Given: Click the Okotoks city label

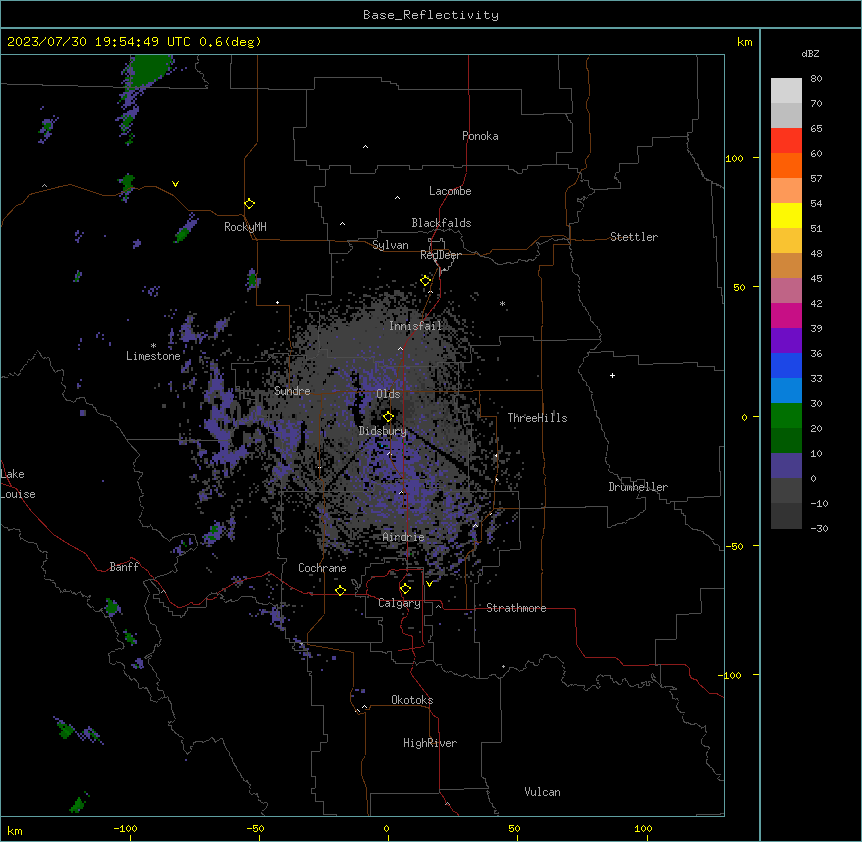Looking at the screenshot, I should click(x=412, y=700).
